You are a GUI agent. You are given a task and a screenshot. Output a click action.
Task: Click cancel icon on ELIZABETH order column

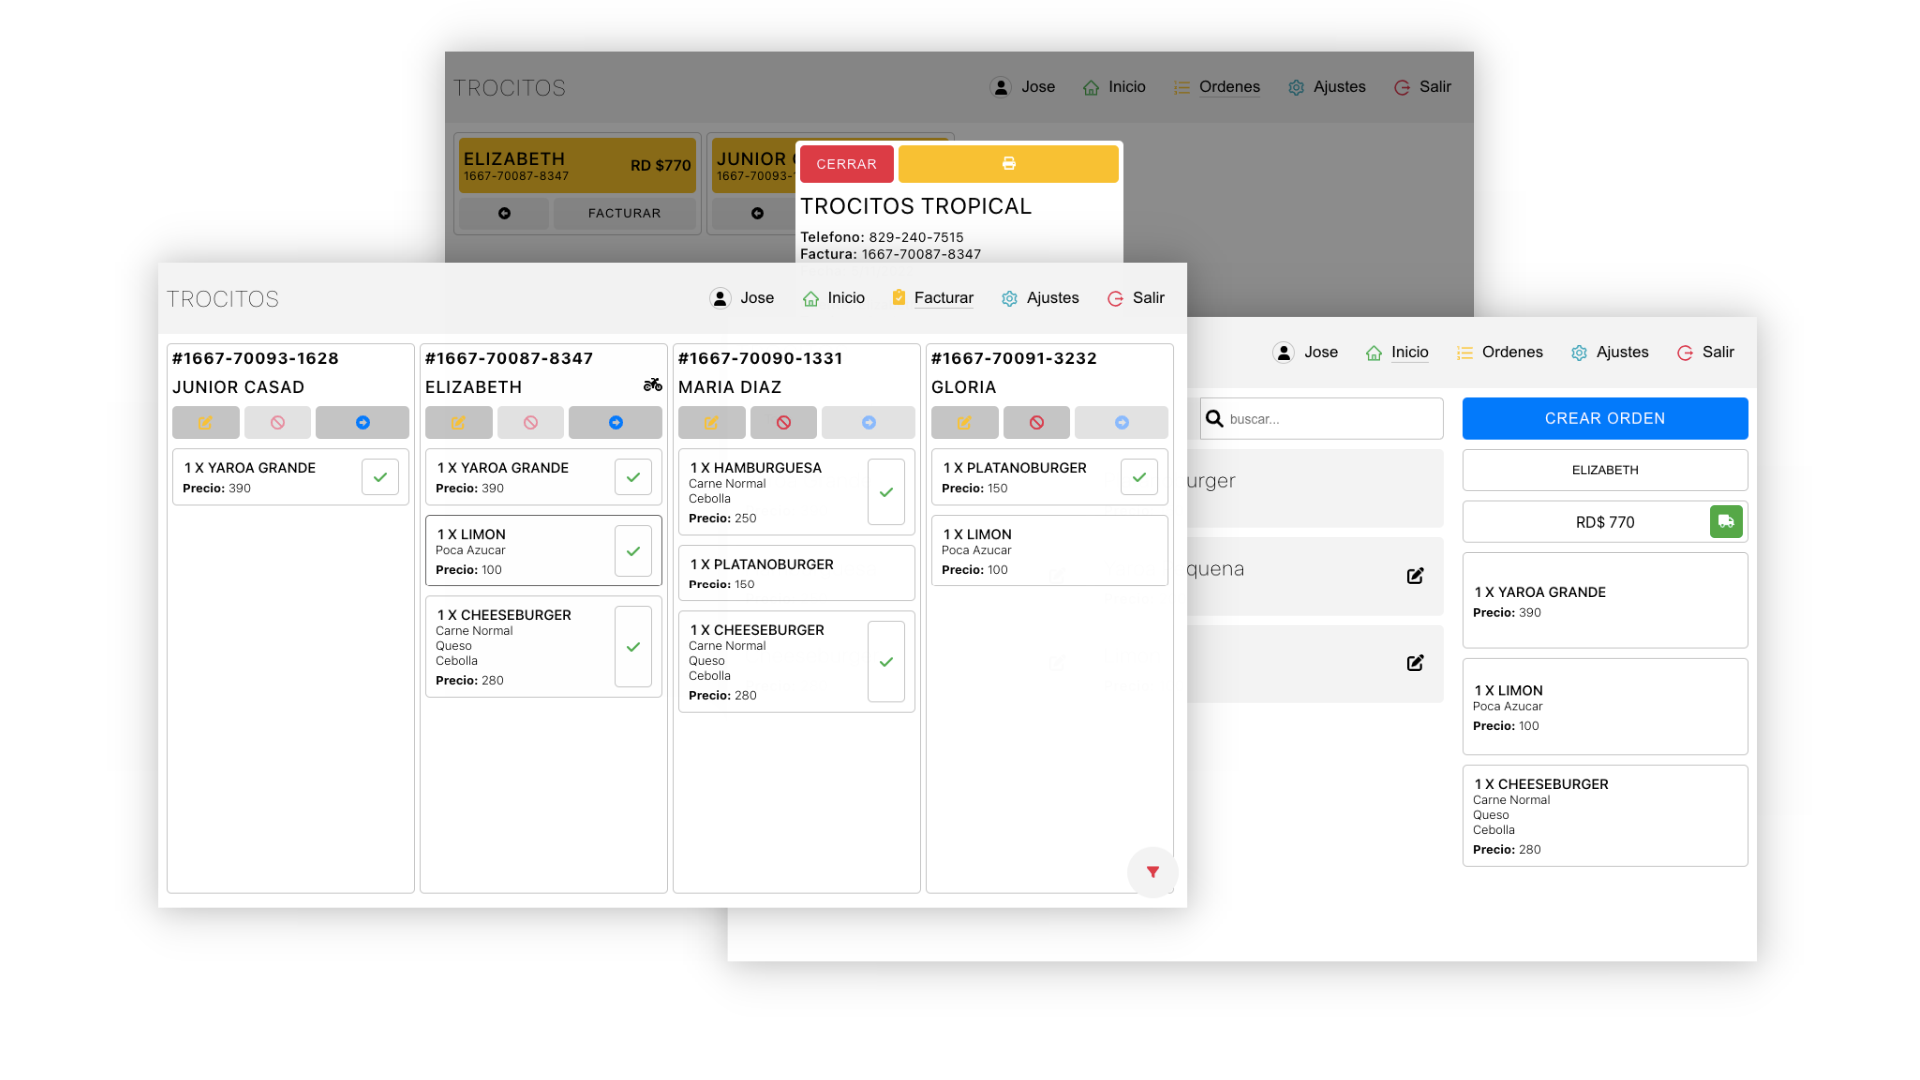coord(530,423)
